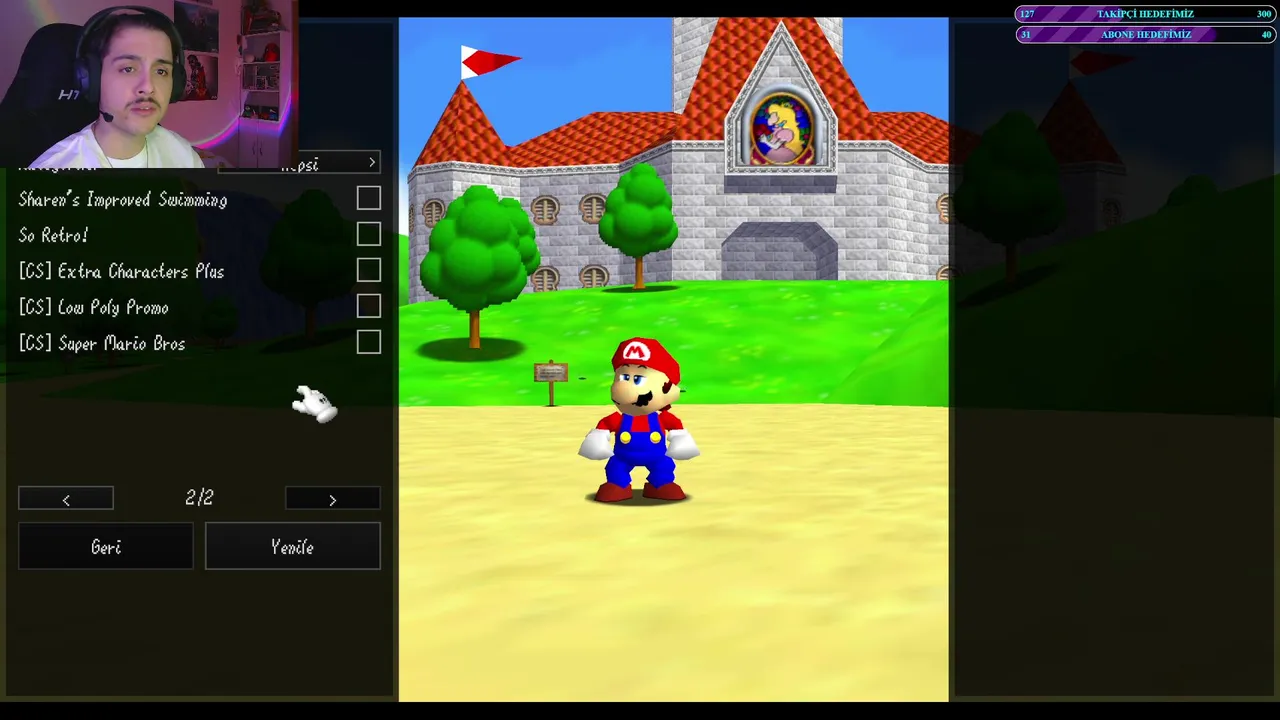
Task: Click the streamer webcam overlay
Action: [148, 84]
